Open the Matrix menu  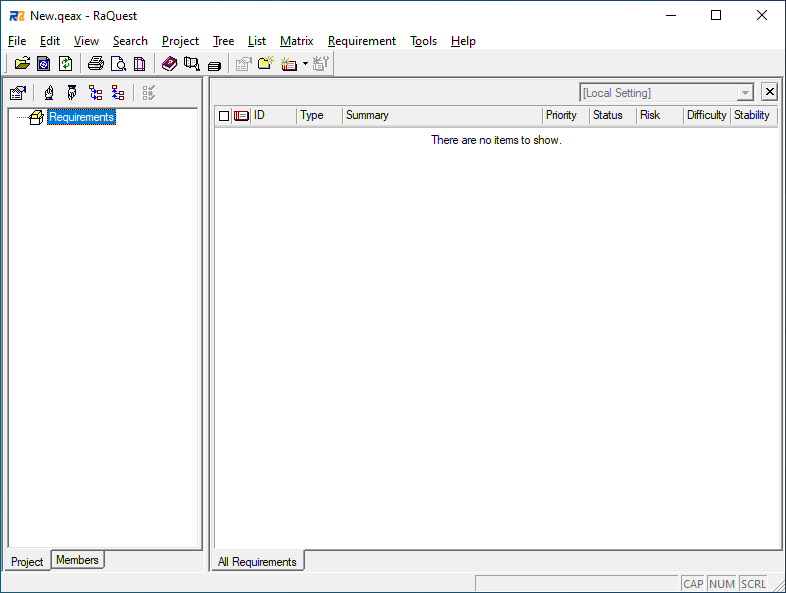(296, 41)
